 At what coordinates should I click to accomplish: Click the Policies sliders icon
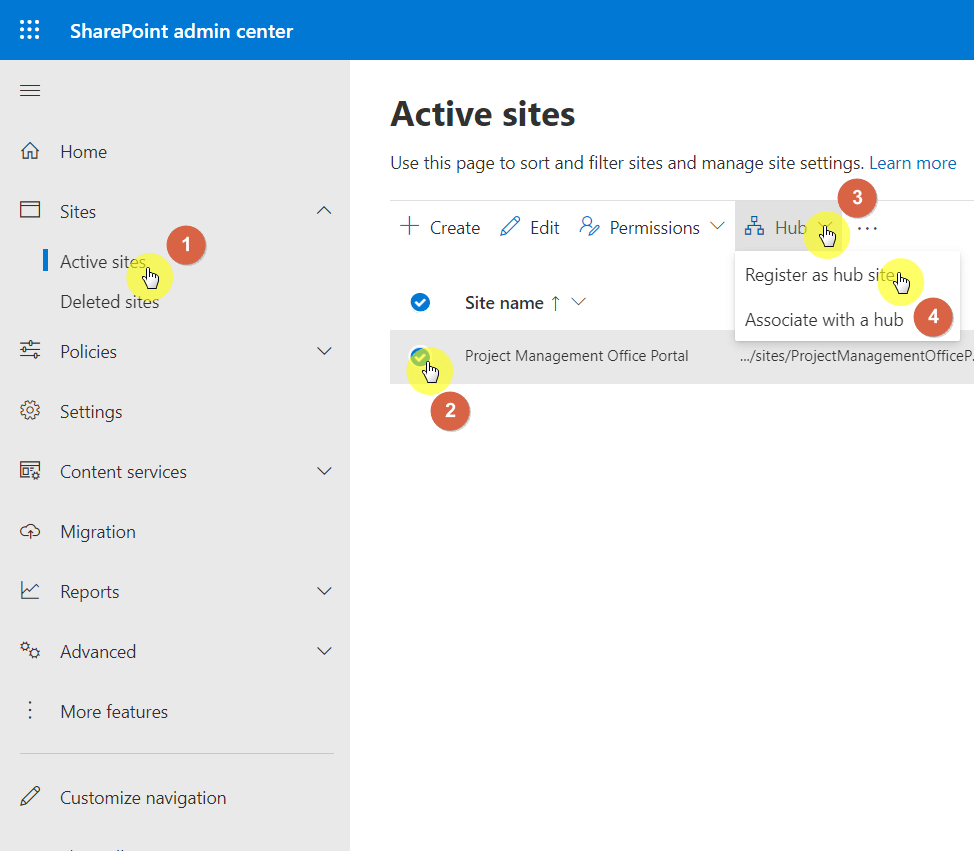click(x=30, y=350)
